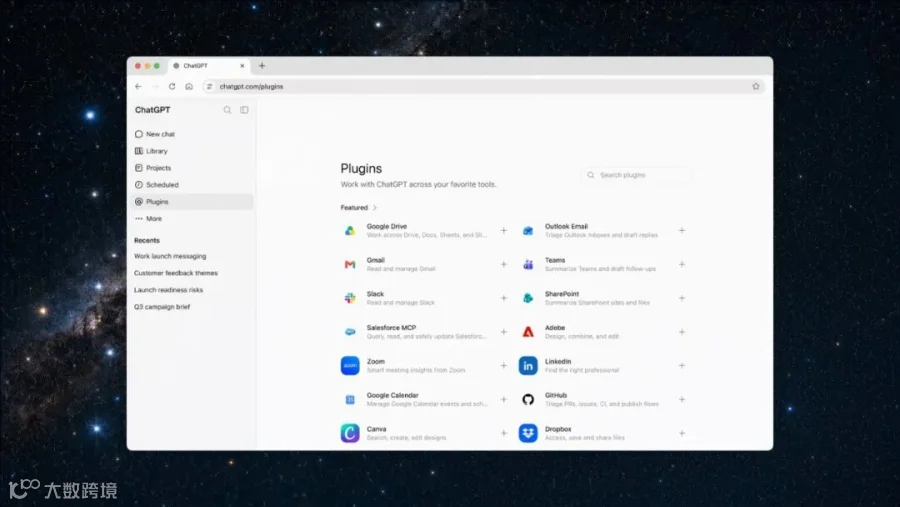
Task: Expand the Featured section chevron
Action: [x=375, y=208]
